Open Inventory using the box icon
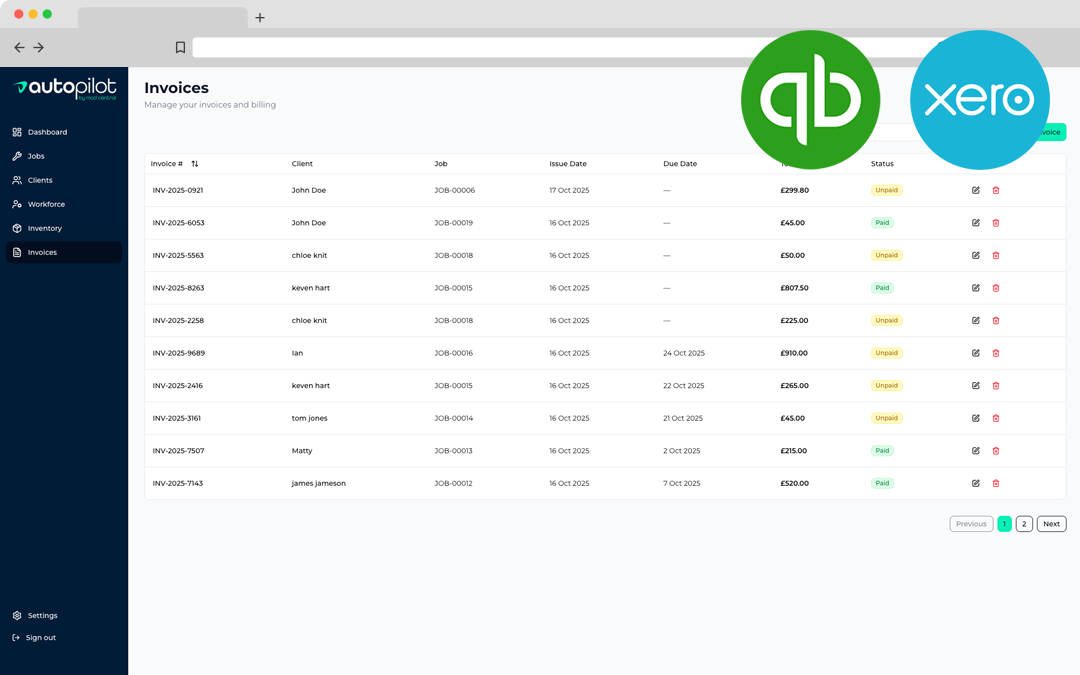The width and height of the screenshot is (1080, 675). click(17, 228)
